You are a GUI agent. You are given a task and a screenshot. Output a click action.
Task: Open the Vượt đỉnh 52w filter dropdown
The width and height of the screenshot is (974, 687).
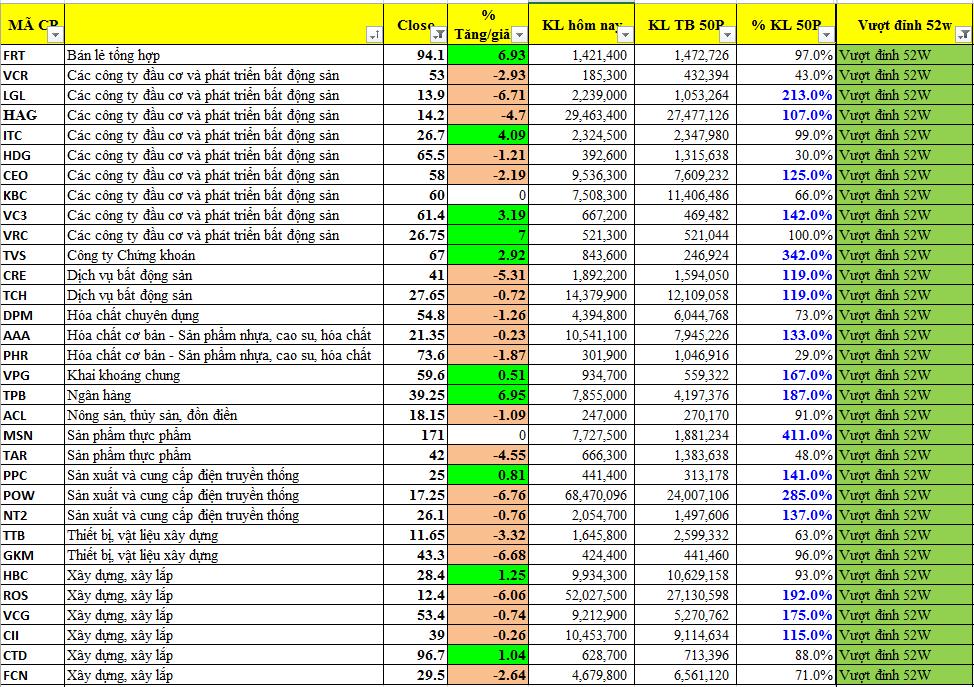pos(963,35)
